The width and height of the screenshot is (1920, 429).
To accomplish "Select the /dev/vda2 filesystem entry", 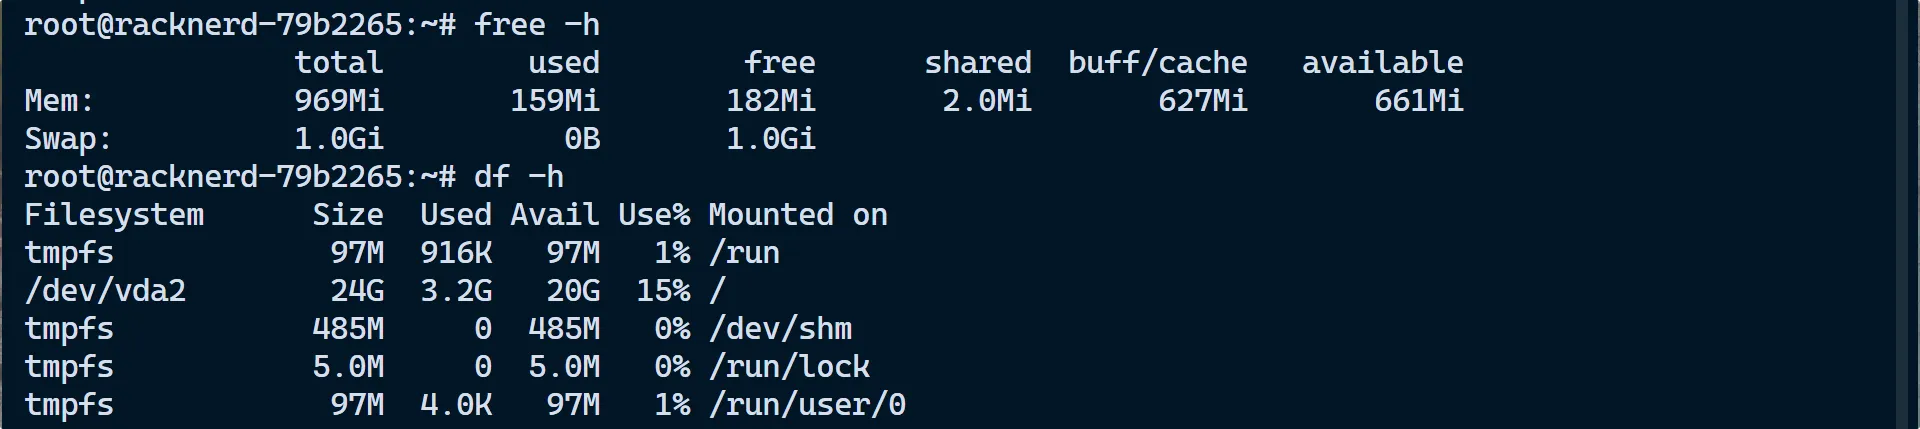I will [105, 291].
